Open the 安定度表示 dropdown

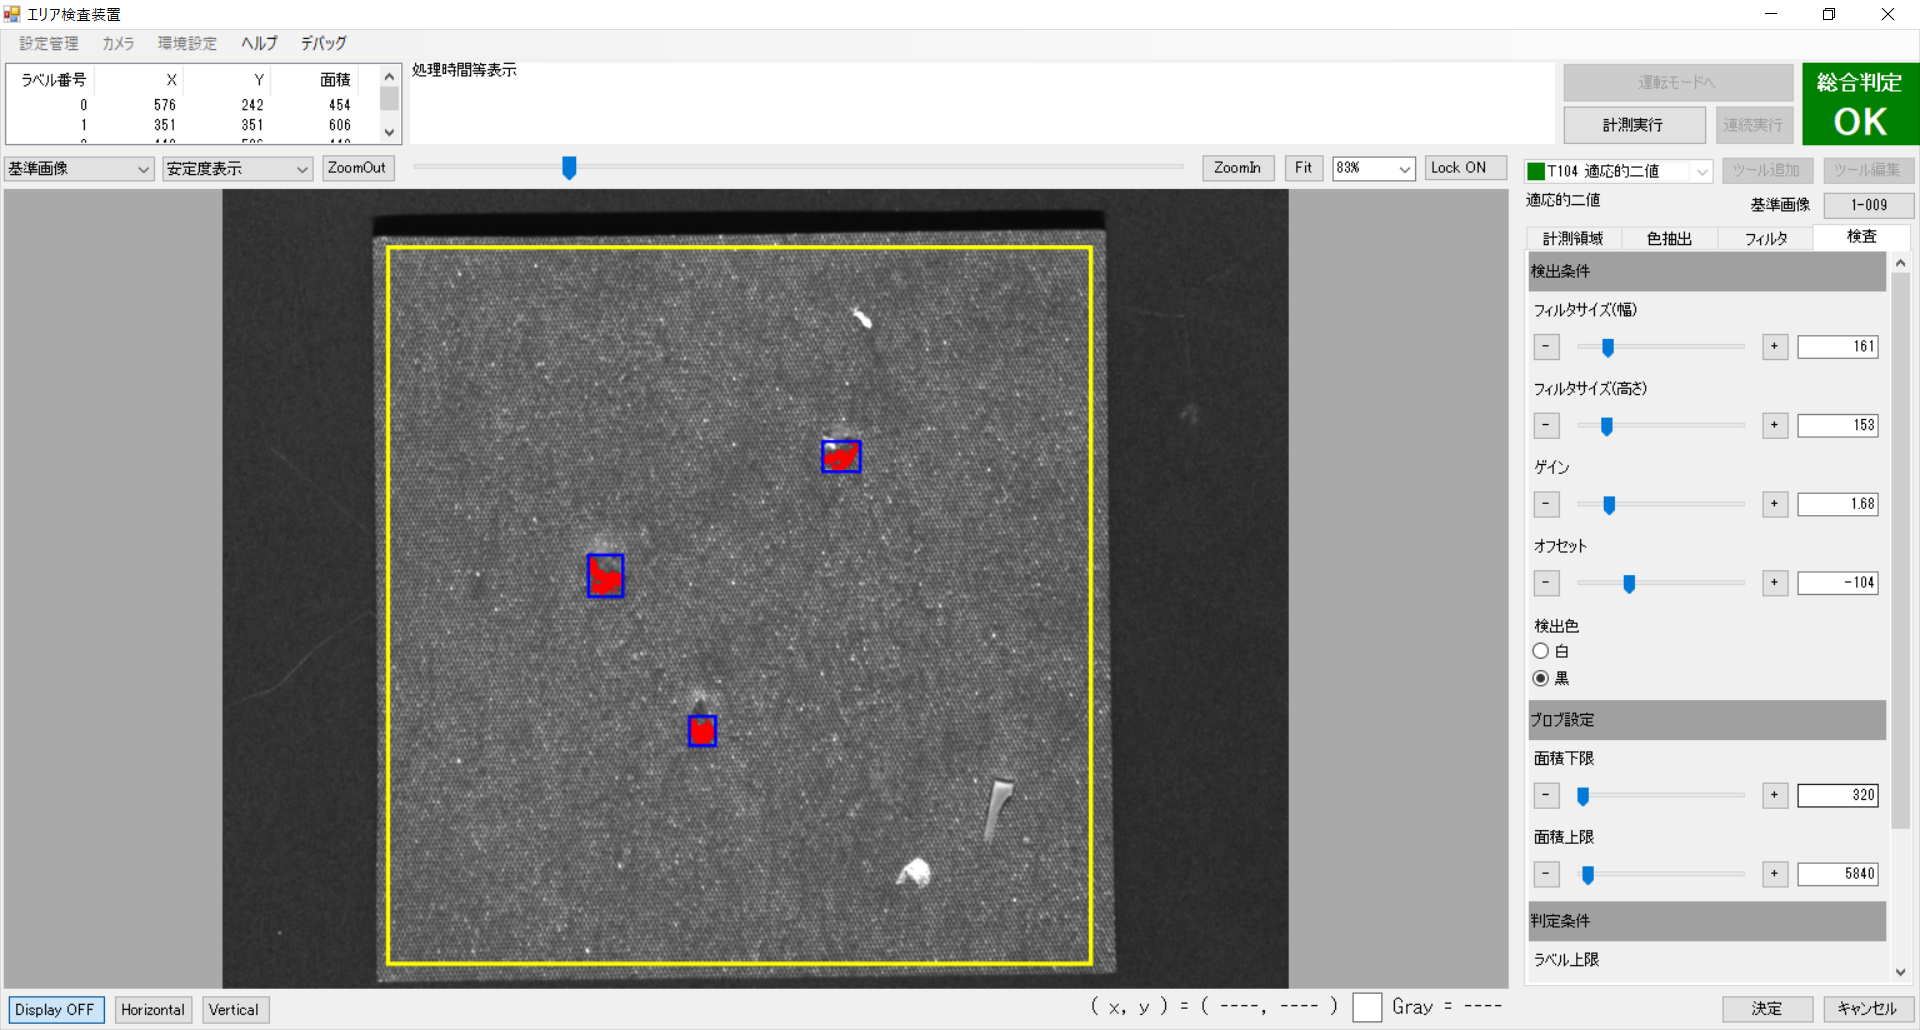[238, 169]
